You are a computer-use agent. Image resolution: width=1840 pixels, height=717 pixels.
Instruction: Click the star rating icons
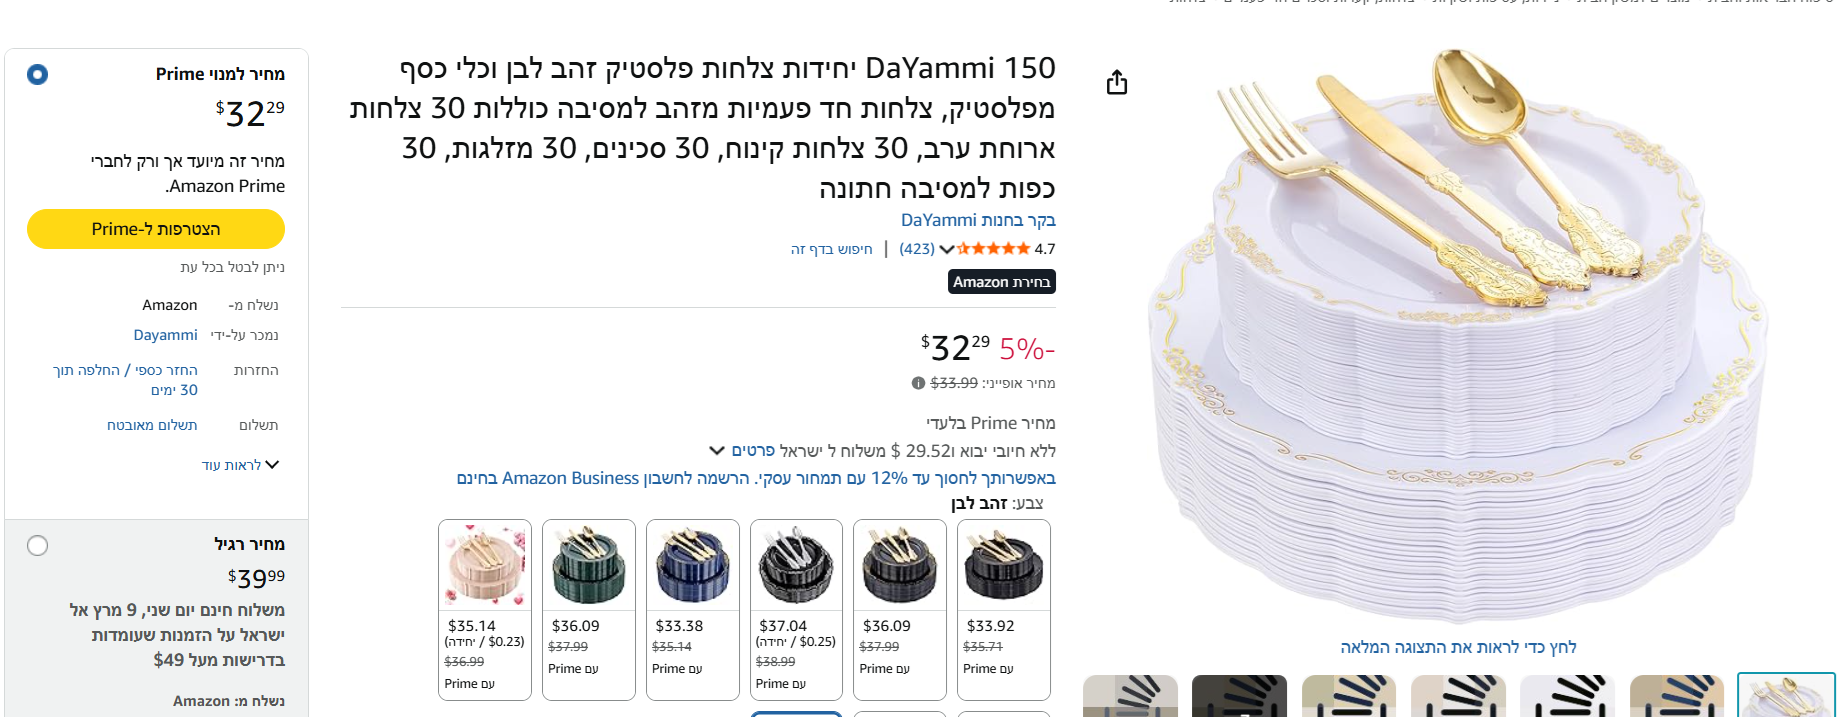(x=993, y=249)
